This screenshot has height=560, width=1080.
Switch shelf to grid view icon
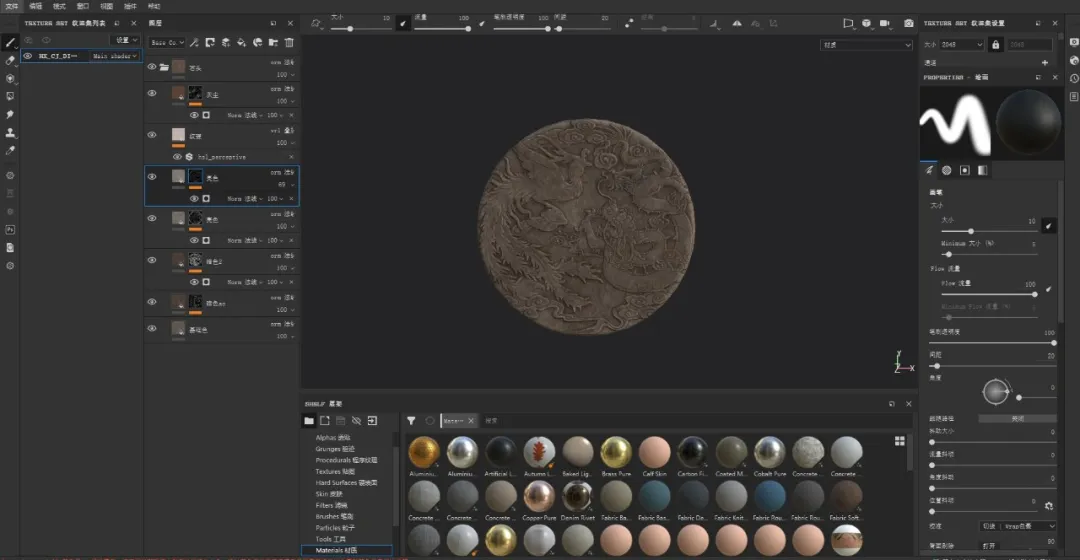tap(900, 440)
